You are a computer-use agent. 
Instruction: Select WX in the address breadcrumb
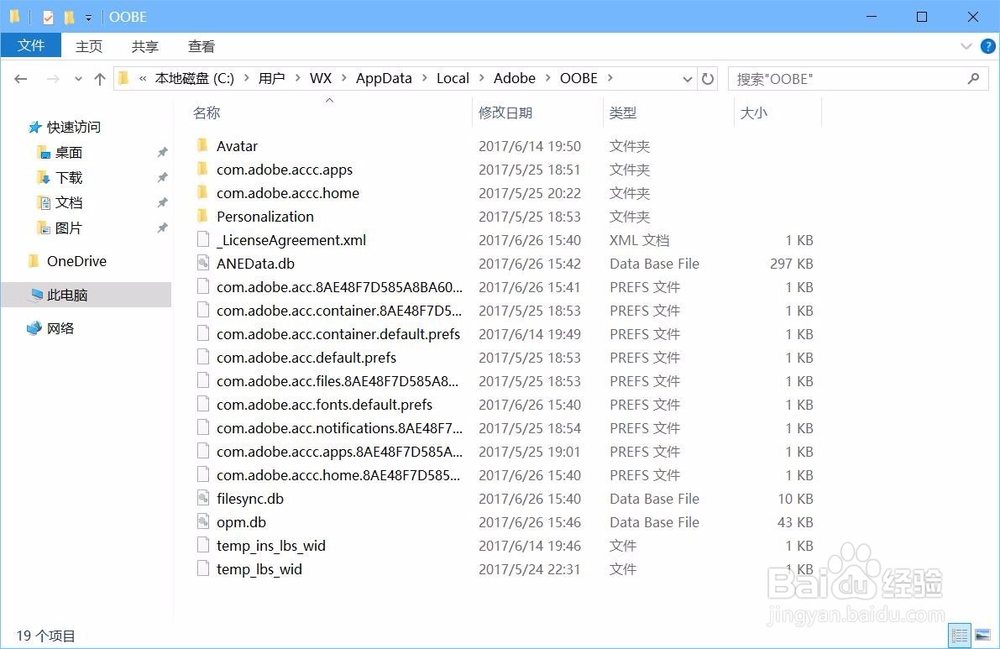[320, 78]
